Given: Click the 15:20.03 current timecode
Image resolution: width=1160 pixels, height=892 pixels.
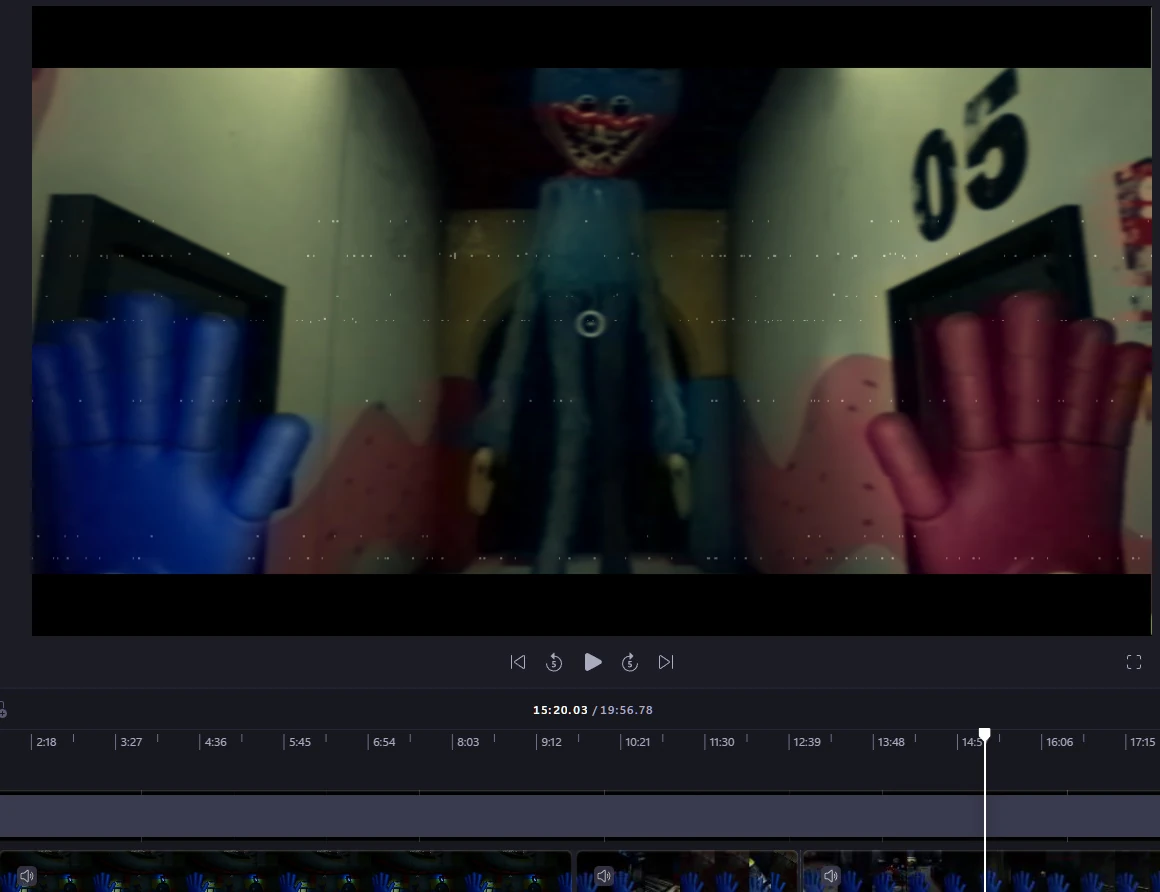Looking at the screenshot, I should click(x=561, y=710).
